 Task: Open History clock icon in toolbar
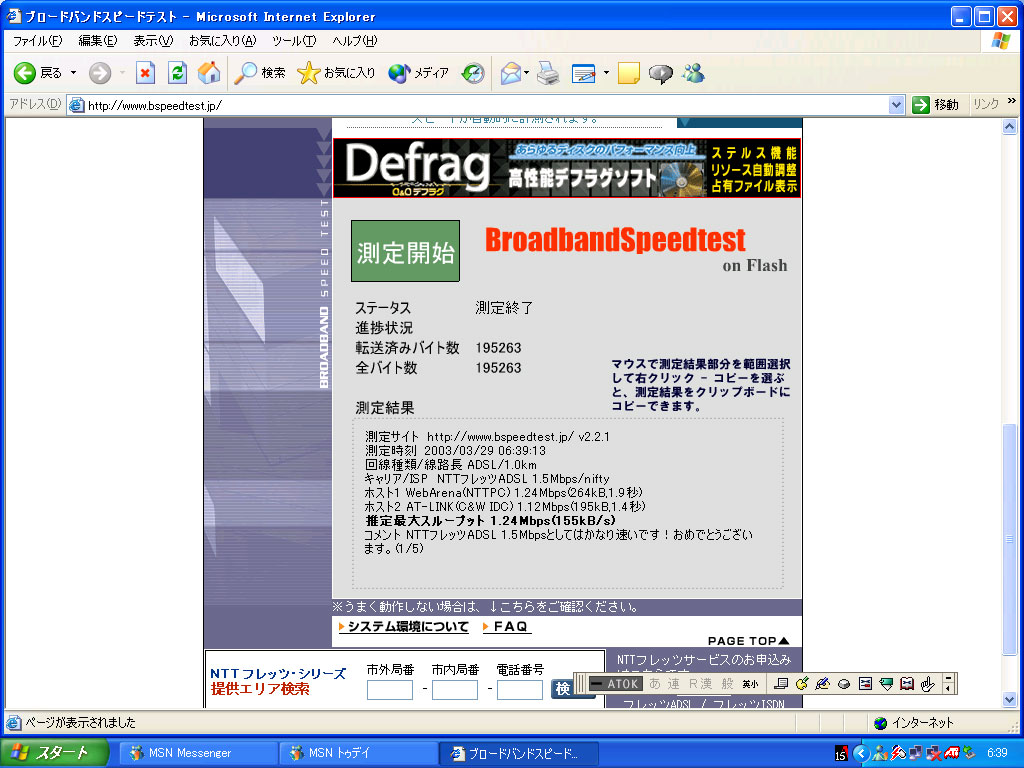point(473,72)
